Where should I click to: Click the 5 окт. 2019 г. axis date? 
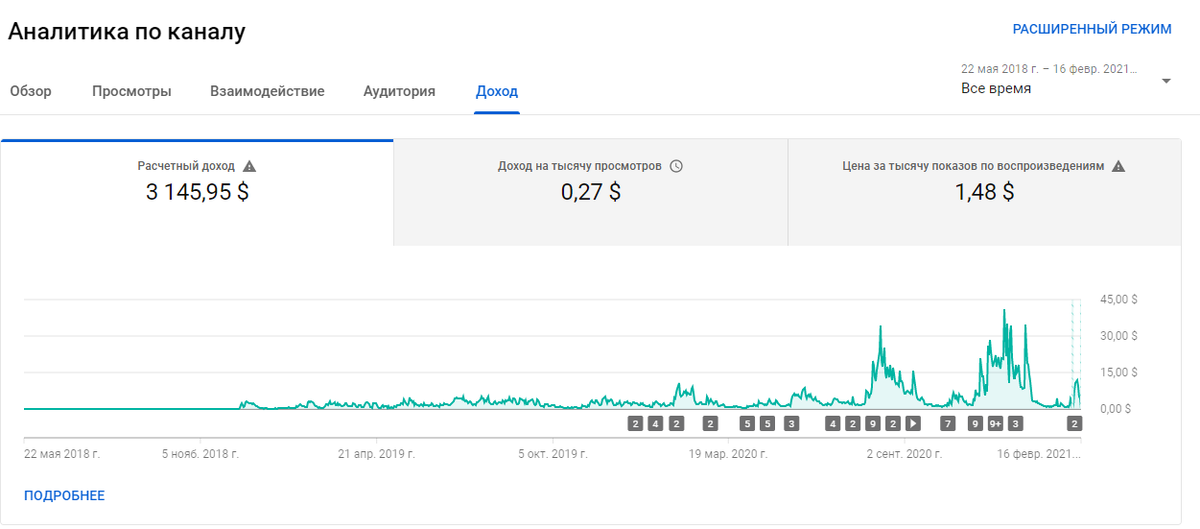555,453
